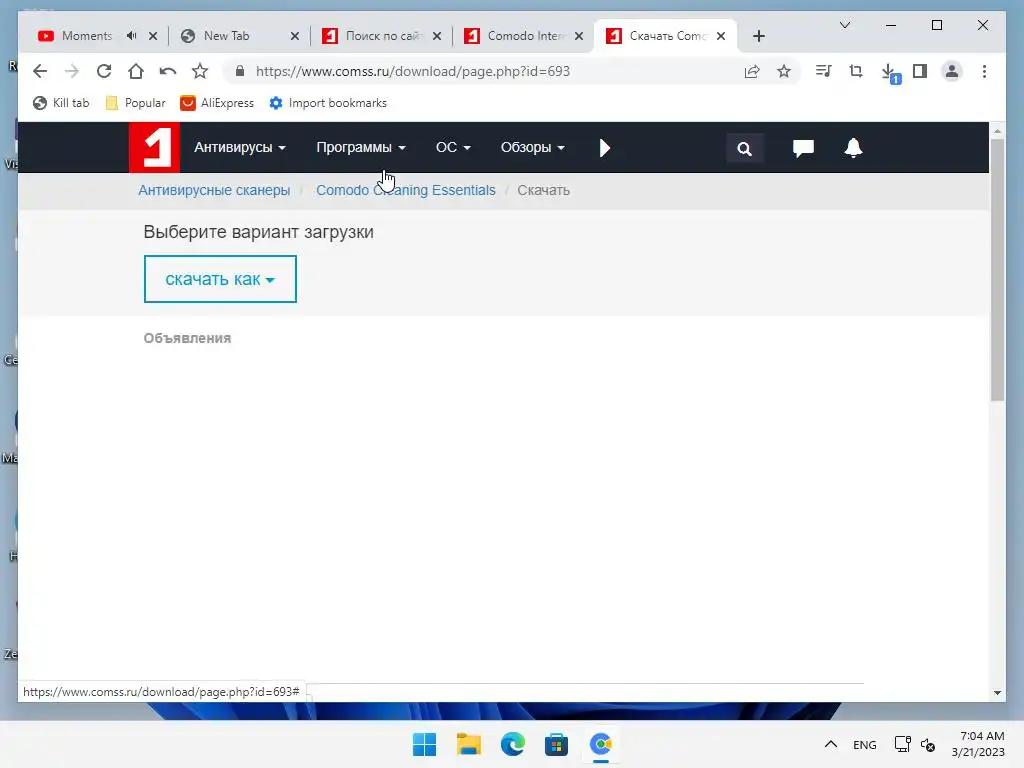Click the page vertical scrollbar thumb
Image resolution: width=1024 pixels, height=768 pixels.
pos(997,270)
